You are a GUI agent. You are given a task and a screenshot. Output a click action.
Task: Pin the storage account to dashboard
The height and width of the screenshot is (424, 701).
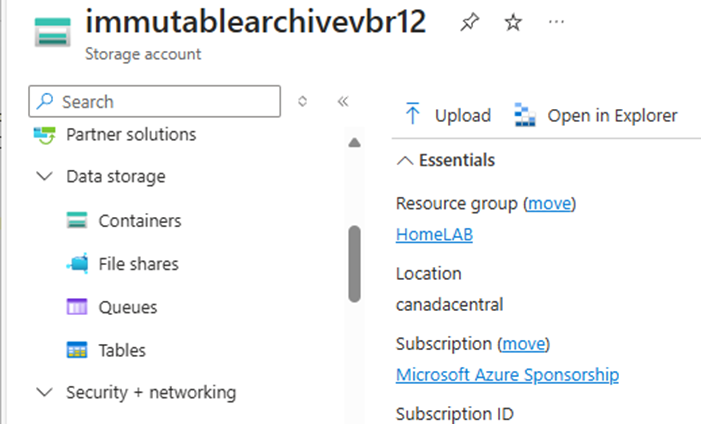point(469,22)
